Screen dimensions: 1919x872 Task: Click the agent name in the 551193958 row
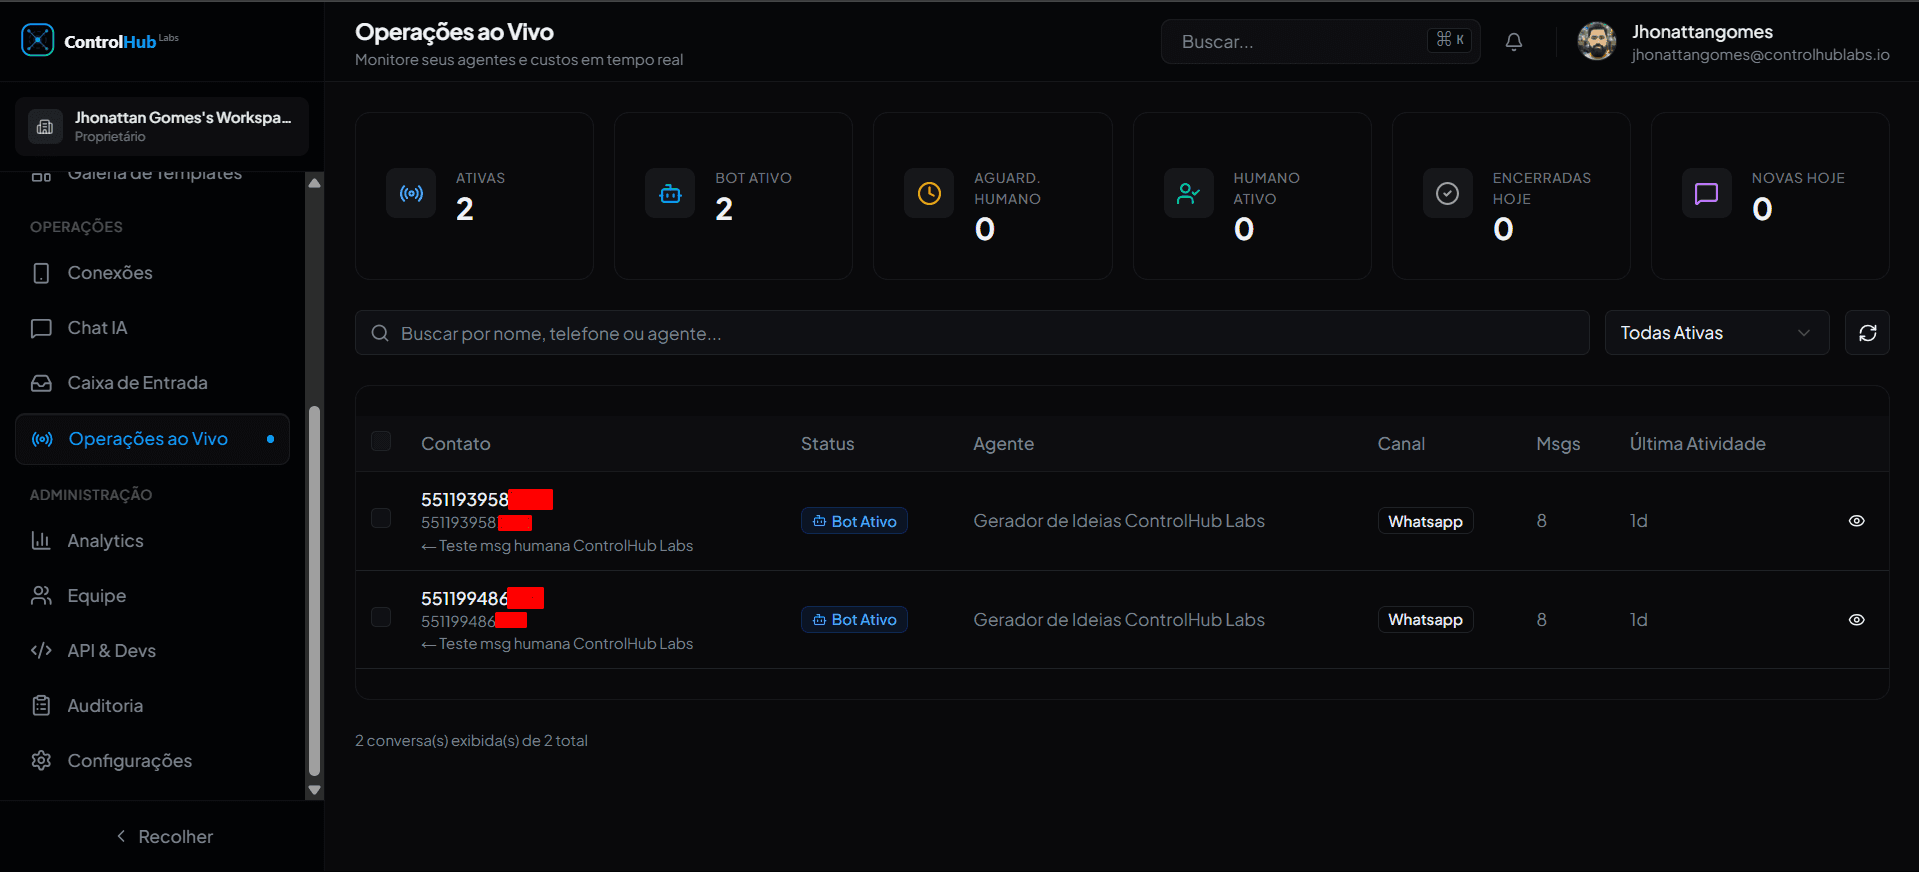tap(1119, 521)
